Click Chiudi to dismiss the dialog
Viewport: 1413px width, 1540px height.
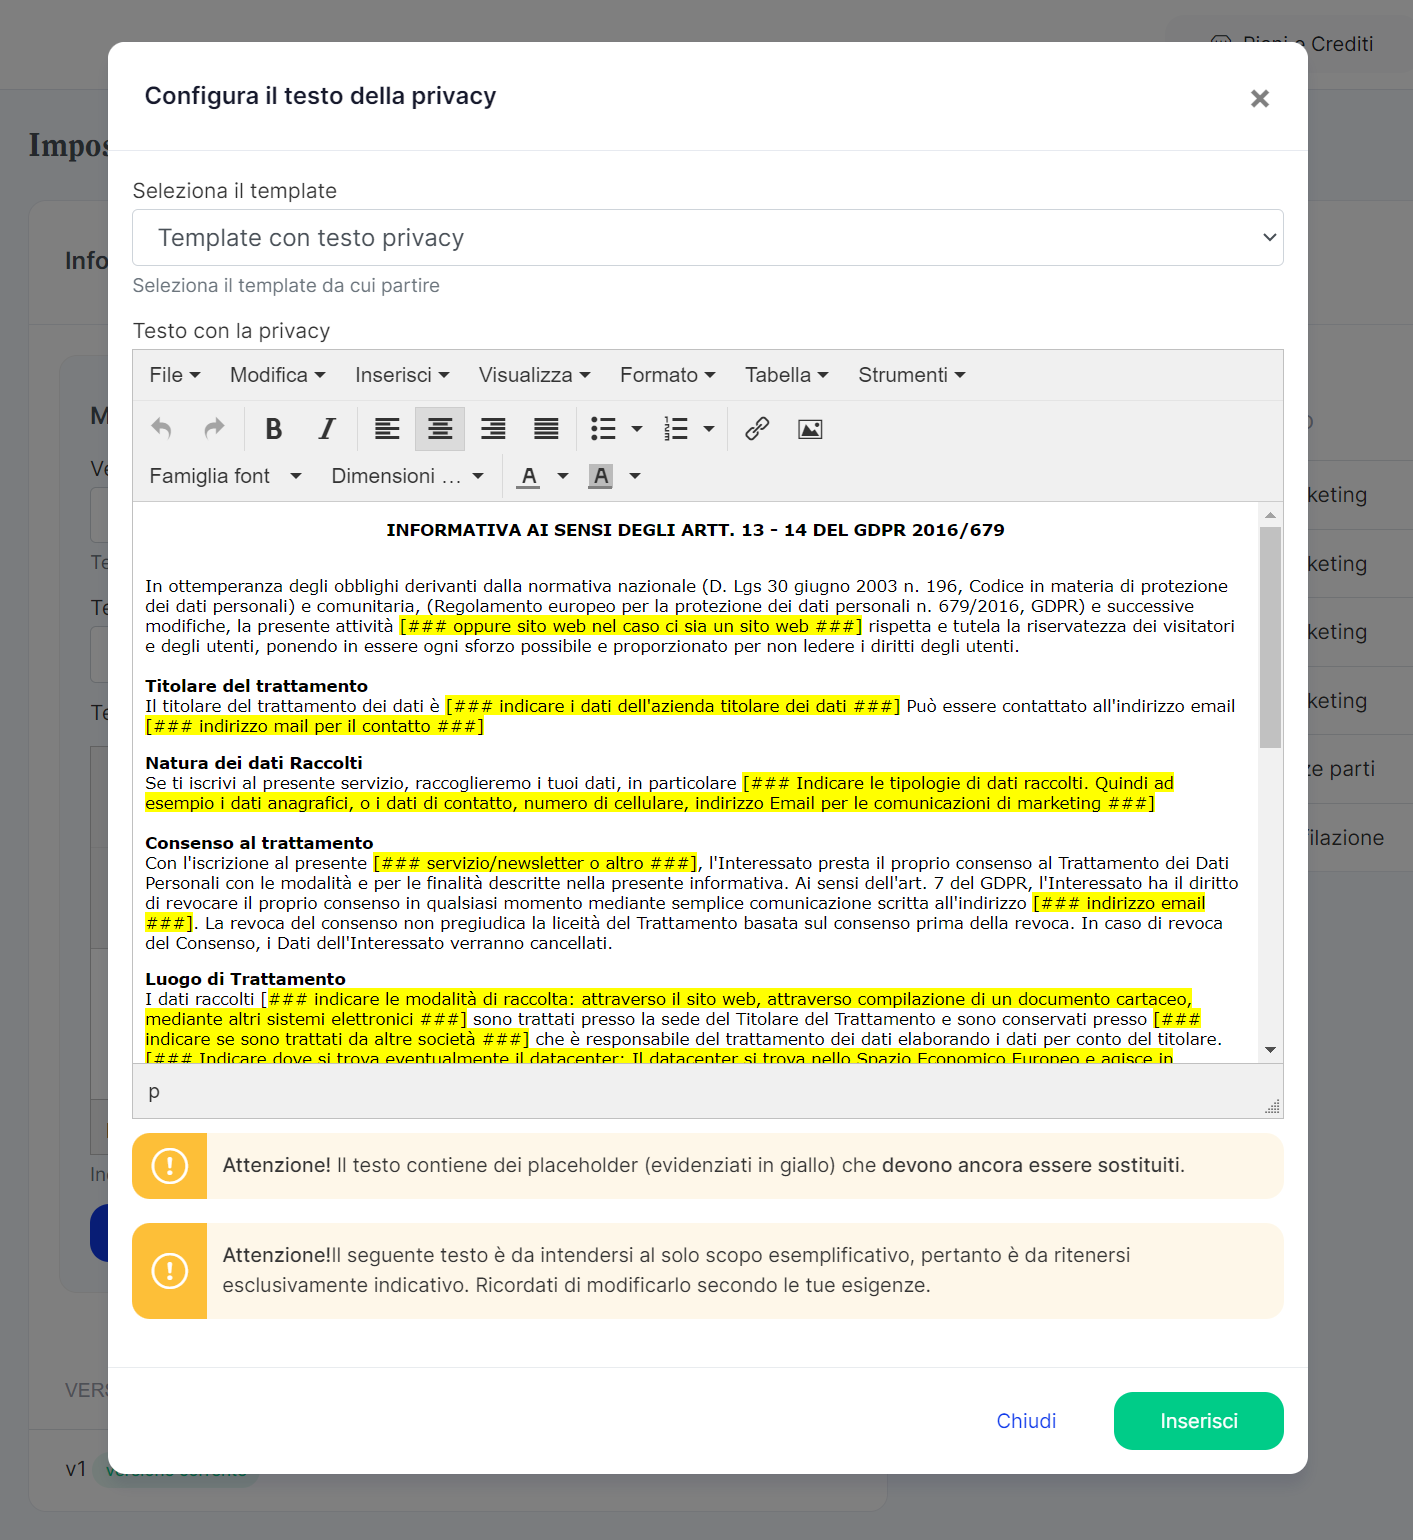(1026, 1420)
